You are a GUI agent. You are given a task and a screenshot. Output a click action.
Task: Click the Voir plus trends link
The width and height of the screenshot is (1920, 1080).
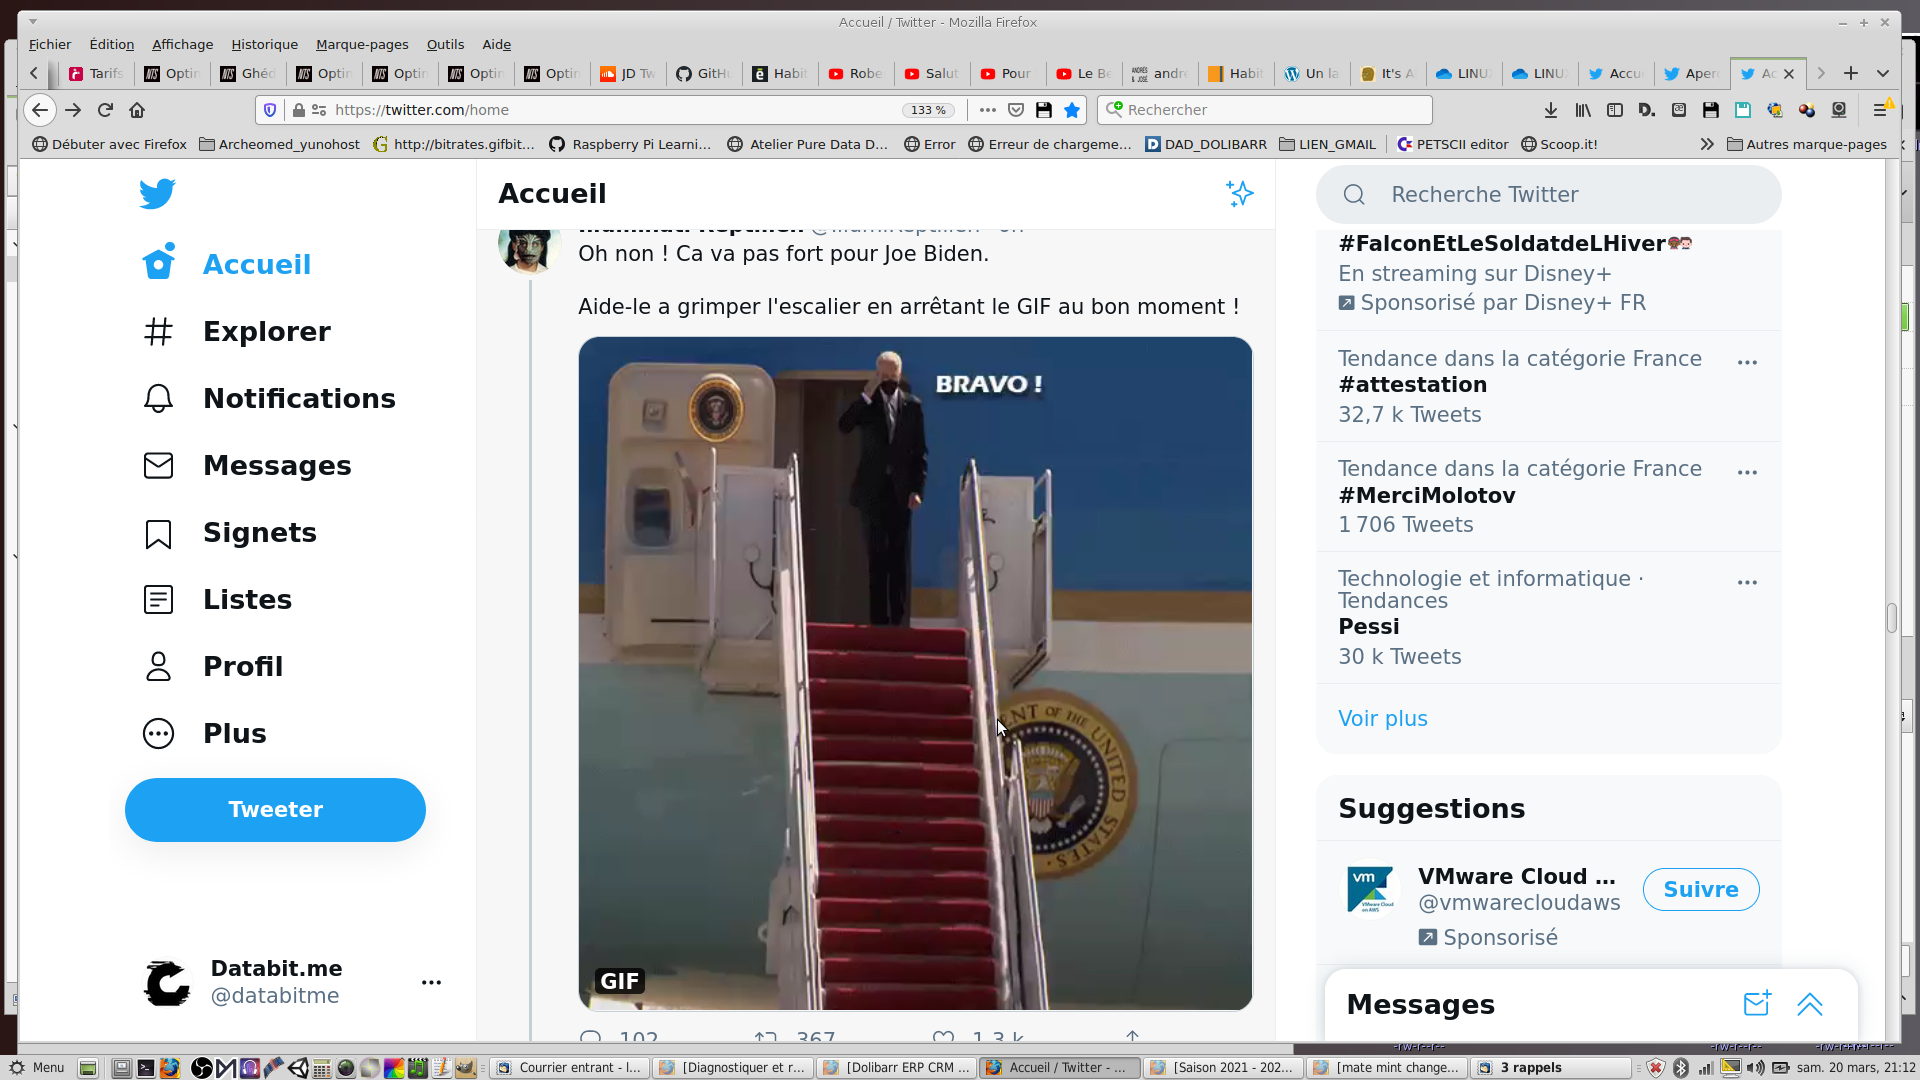coord(1382,718)
